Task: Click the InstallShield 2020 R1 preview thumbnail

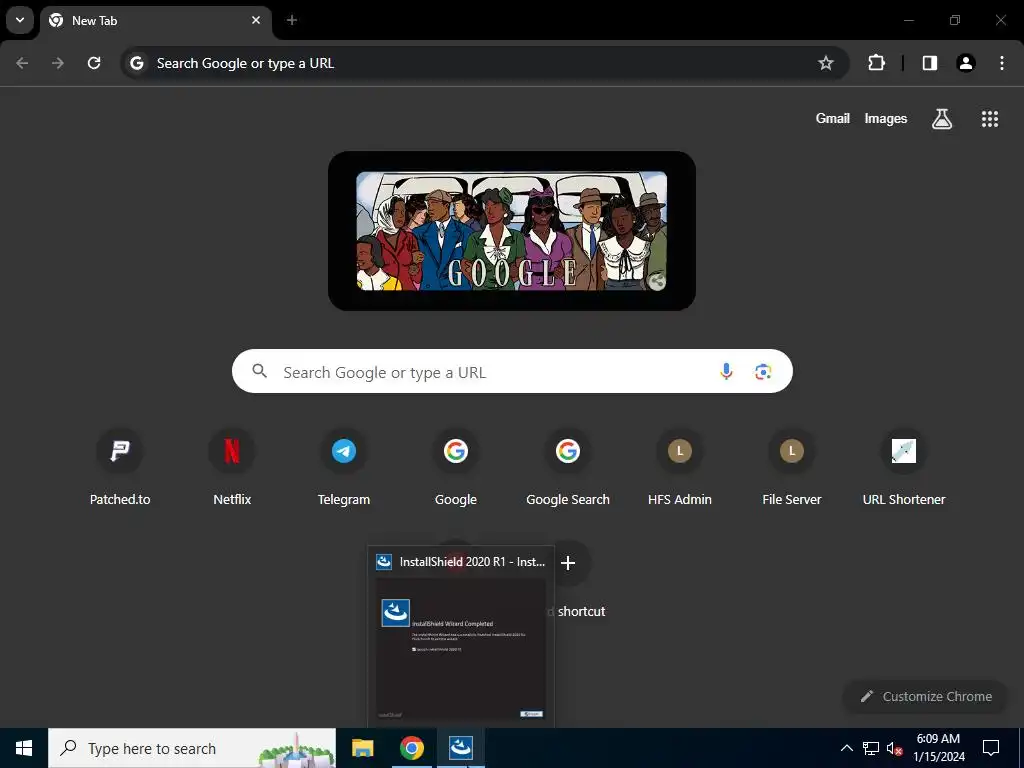Action: tap(460, 649)
